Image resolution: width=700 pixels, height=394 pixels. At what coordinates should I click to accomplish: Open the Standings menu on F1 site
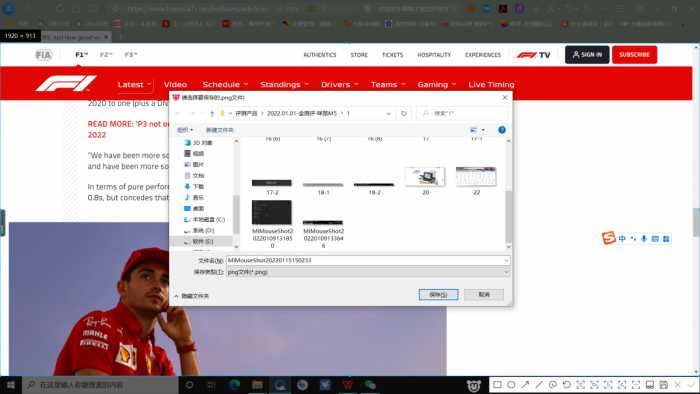[284, 84]
